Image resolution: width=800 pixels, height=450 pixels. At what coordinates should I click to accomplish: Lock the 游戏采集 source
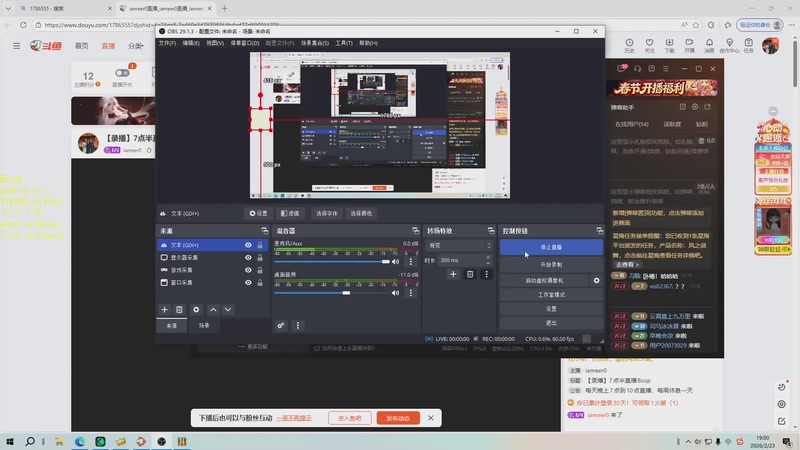(x=260, y=270)
